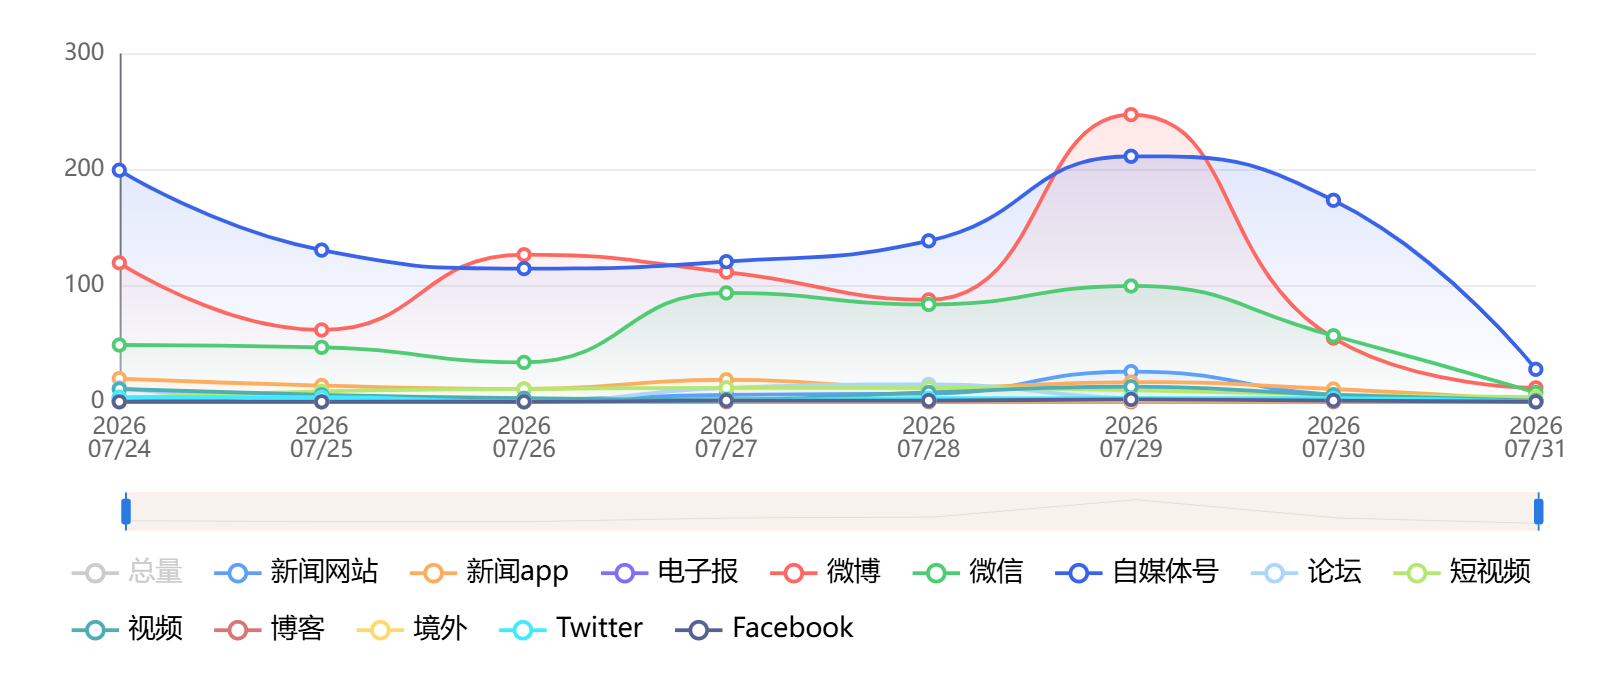Toggle the 境外 series visibility
The width and height of the screenshot is (1599, 680).
(412, 629)
